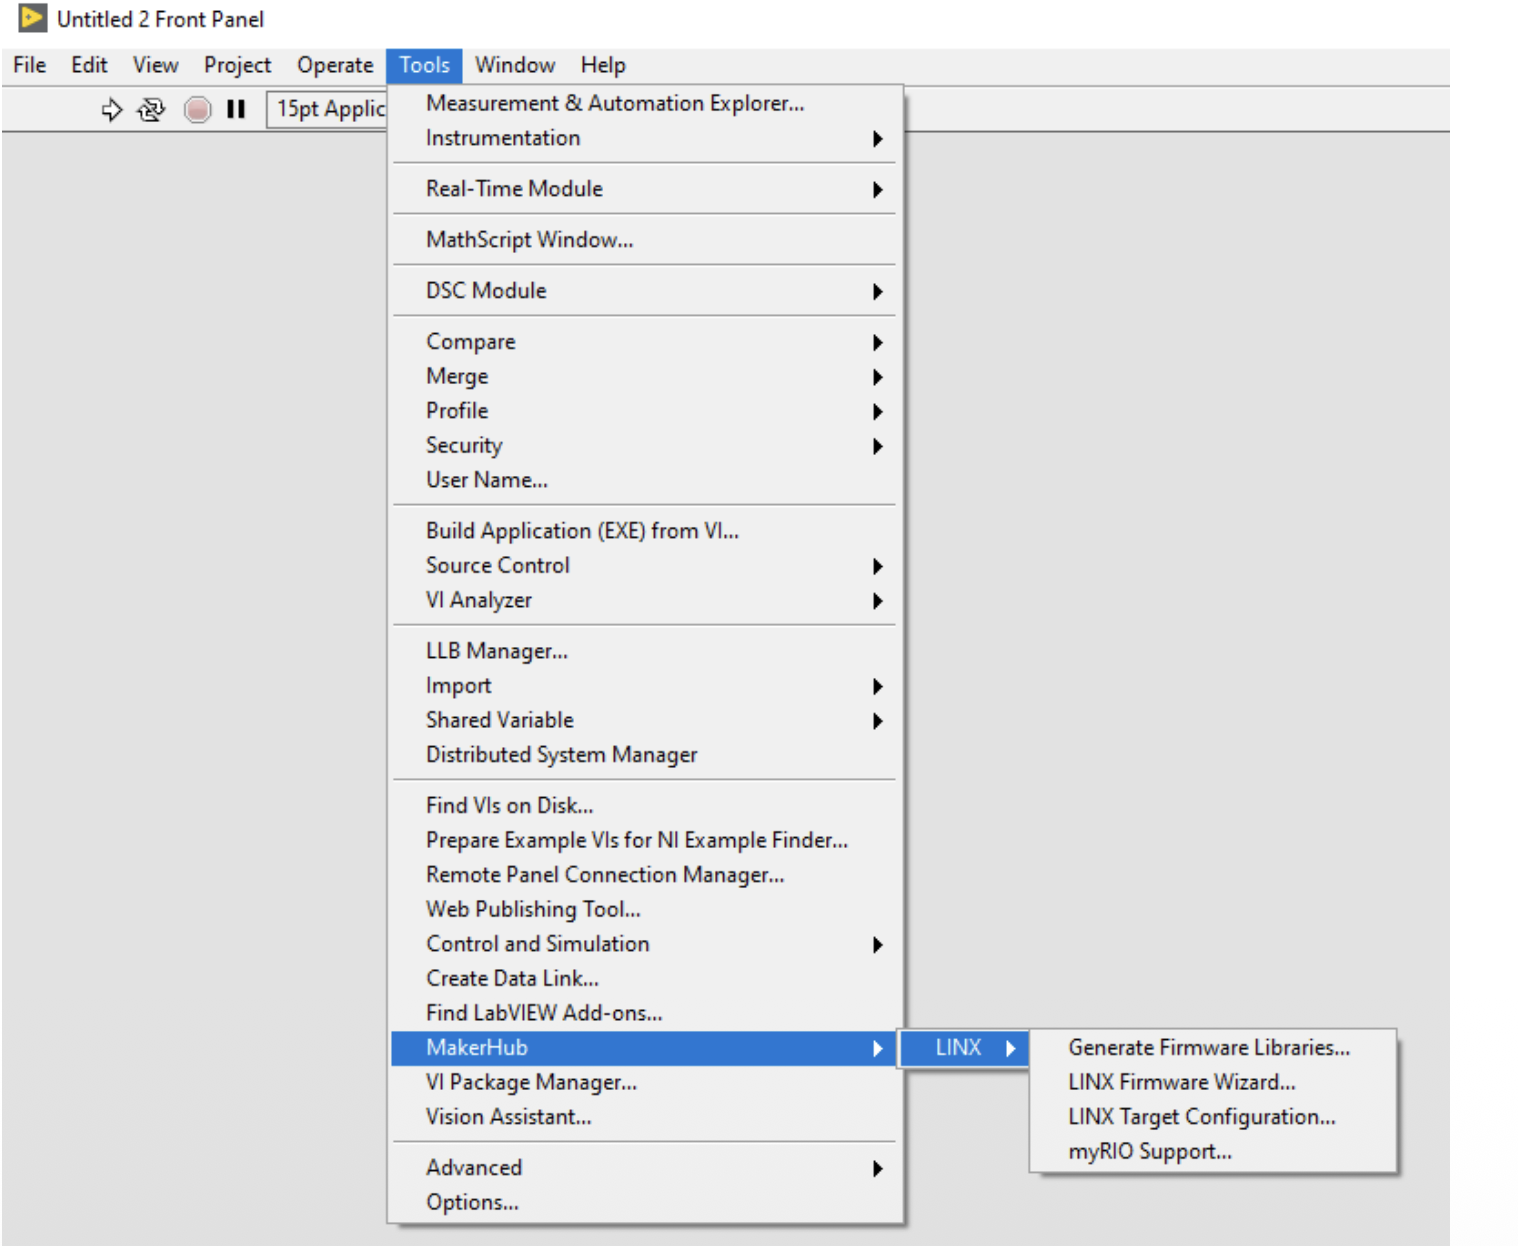Click the Run arrow icon
Screen dimensions: 1518x1246
point(112,109)
